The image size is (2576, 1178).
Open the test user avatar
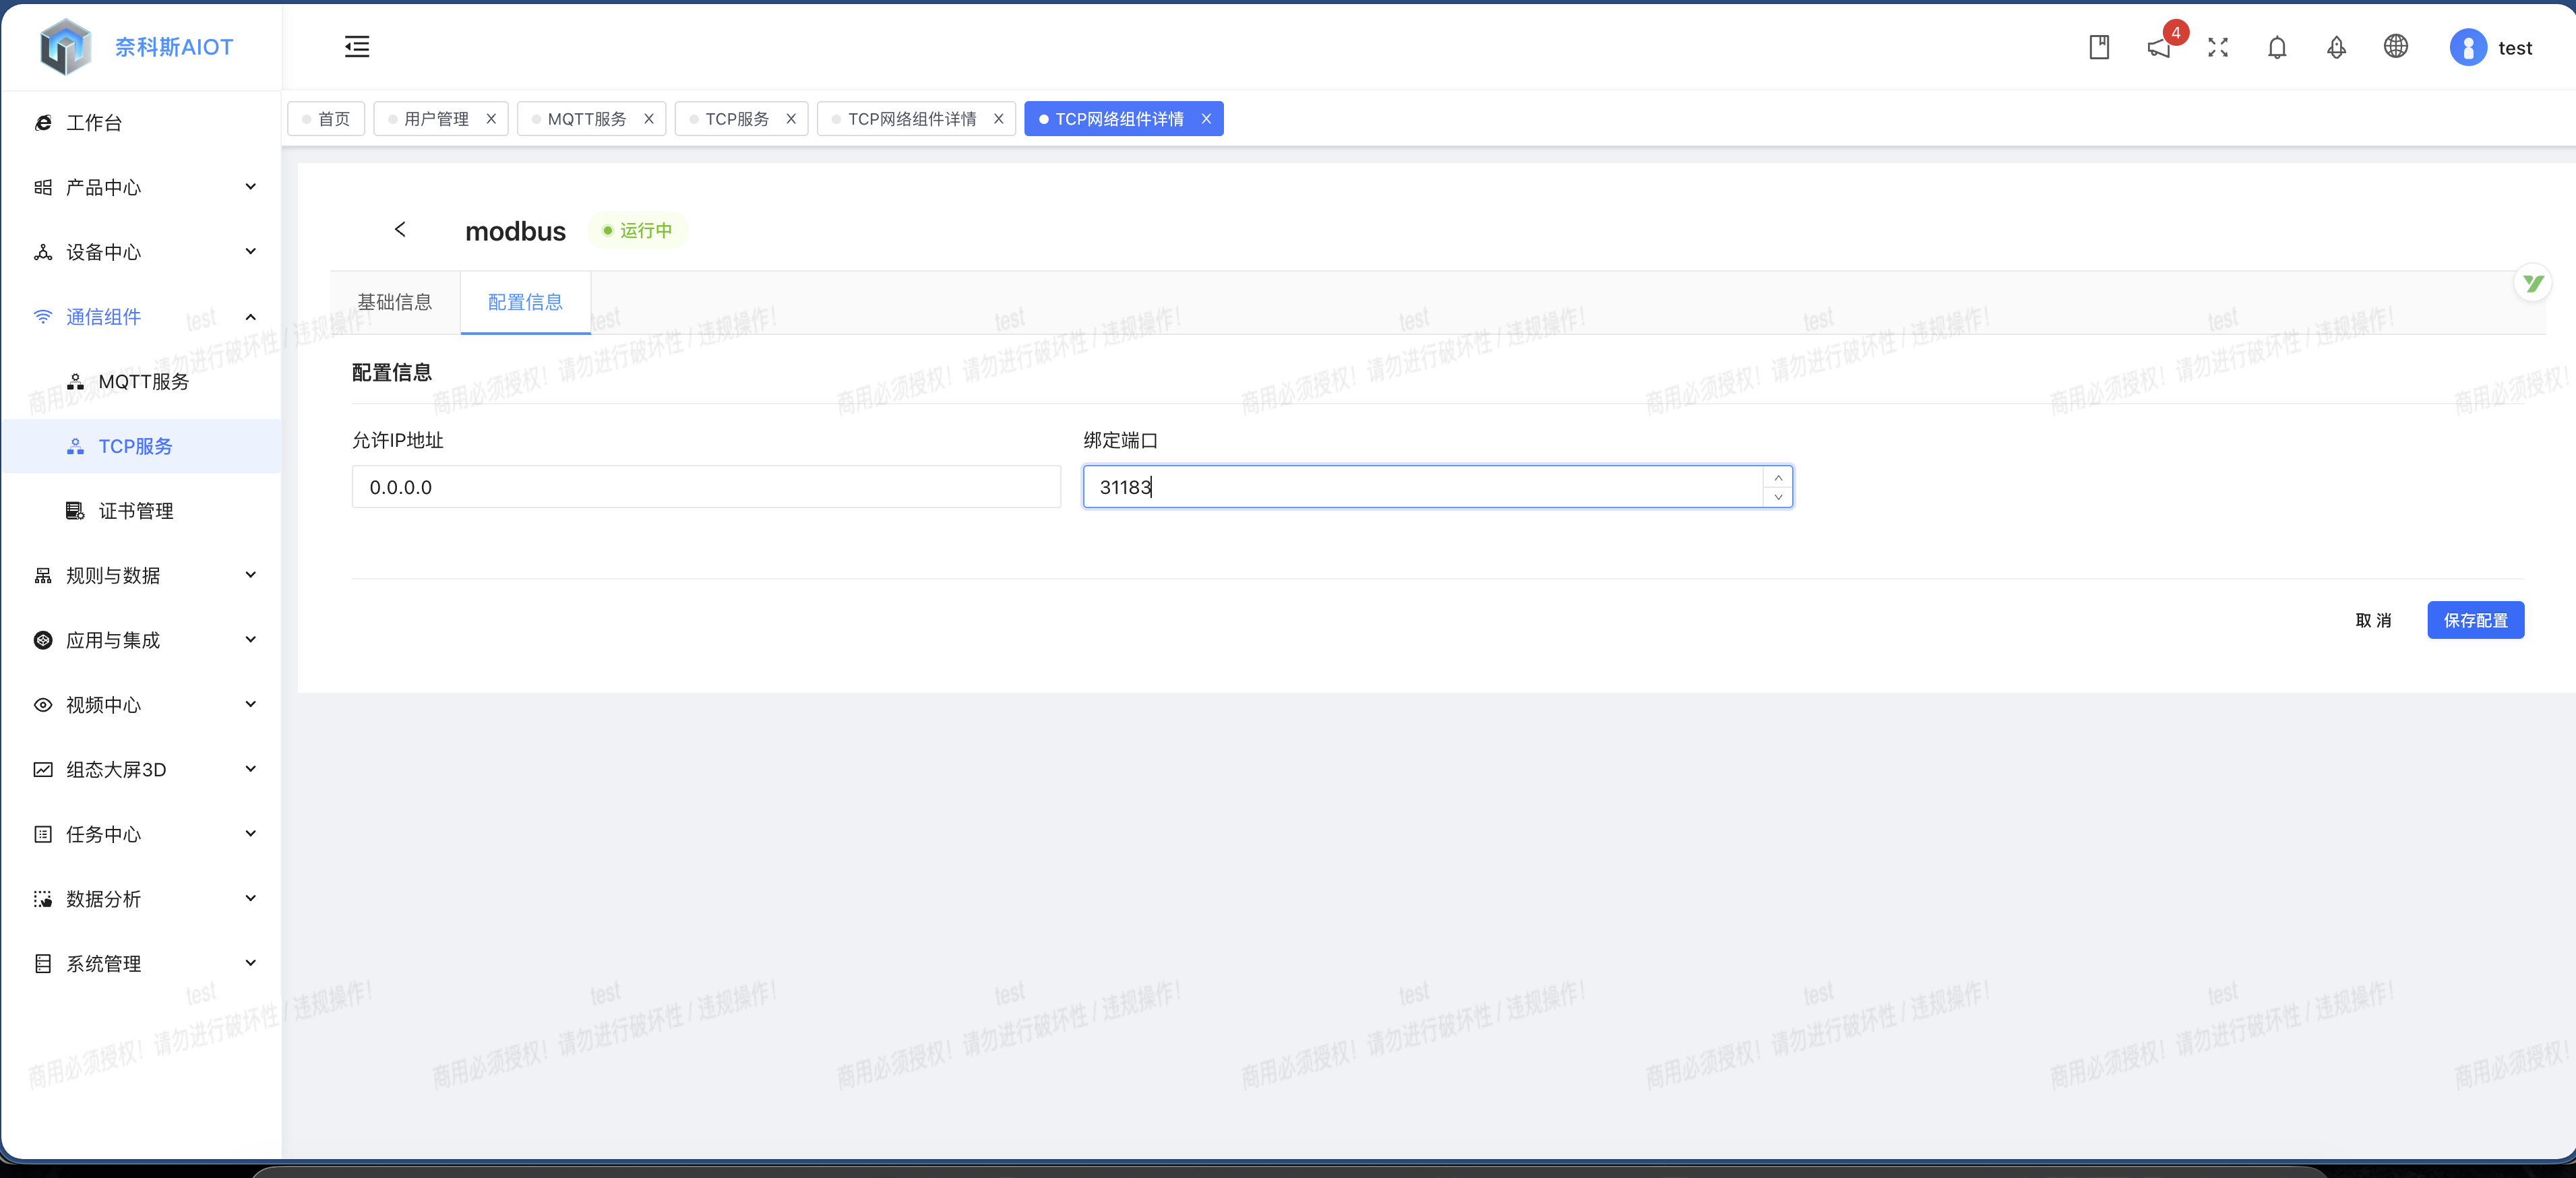coord(2468,47)
